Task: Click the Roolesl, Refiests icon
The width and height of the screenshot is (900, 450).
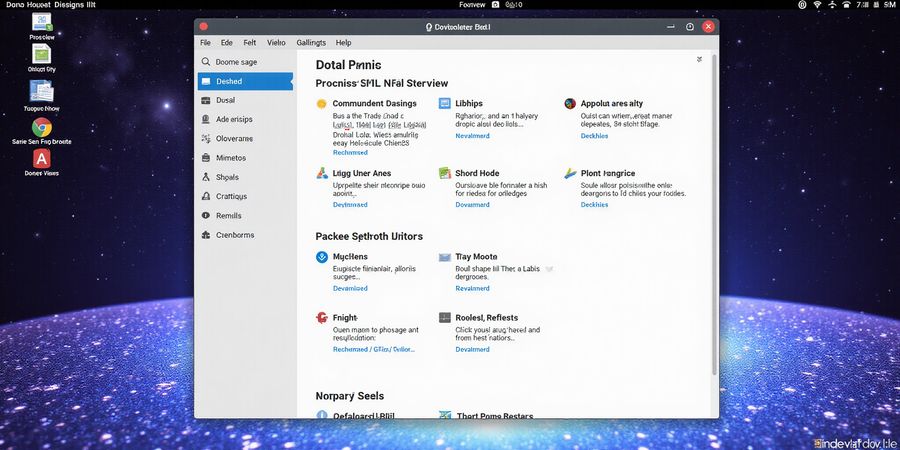Action: click(x=445, y=317)
